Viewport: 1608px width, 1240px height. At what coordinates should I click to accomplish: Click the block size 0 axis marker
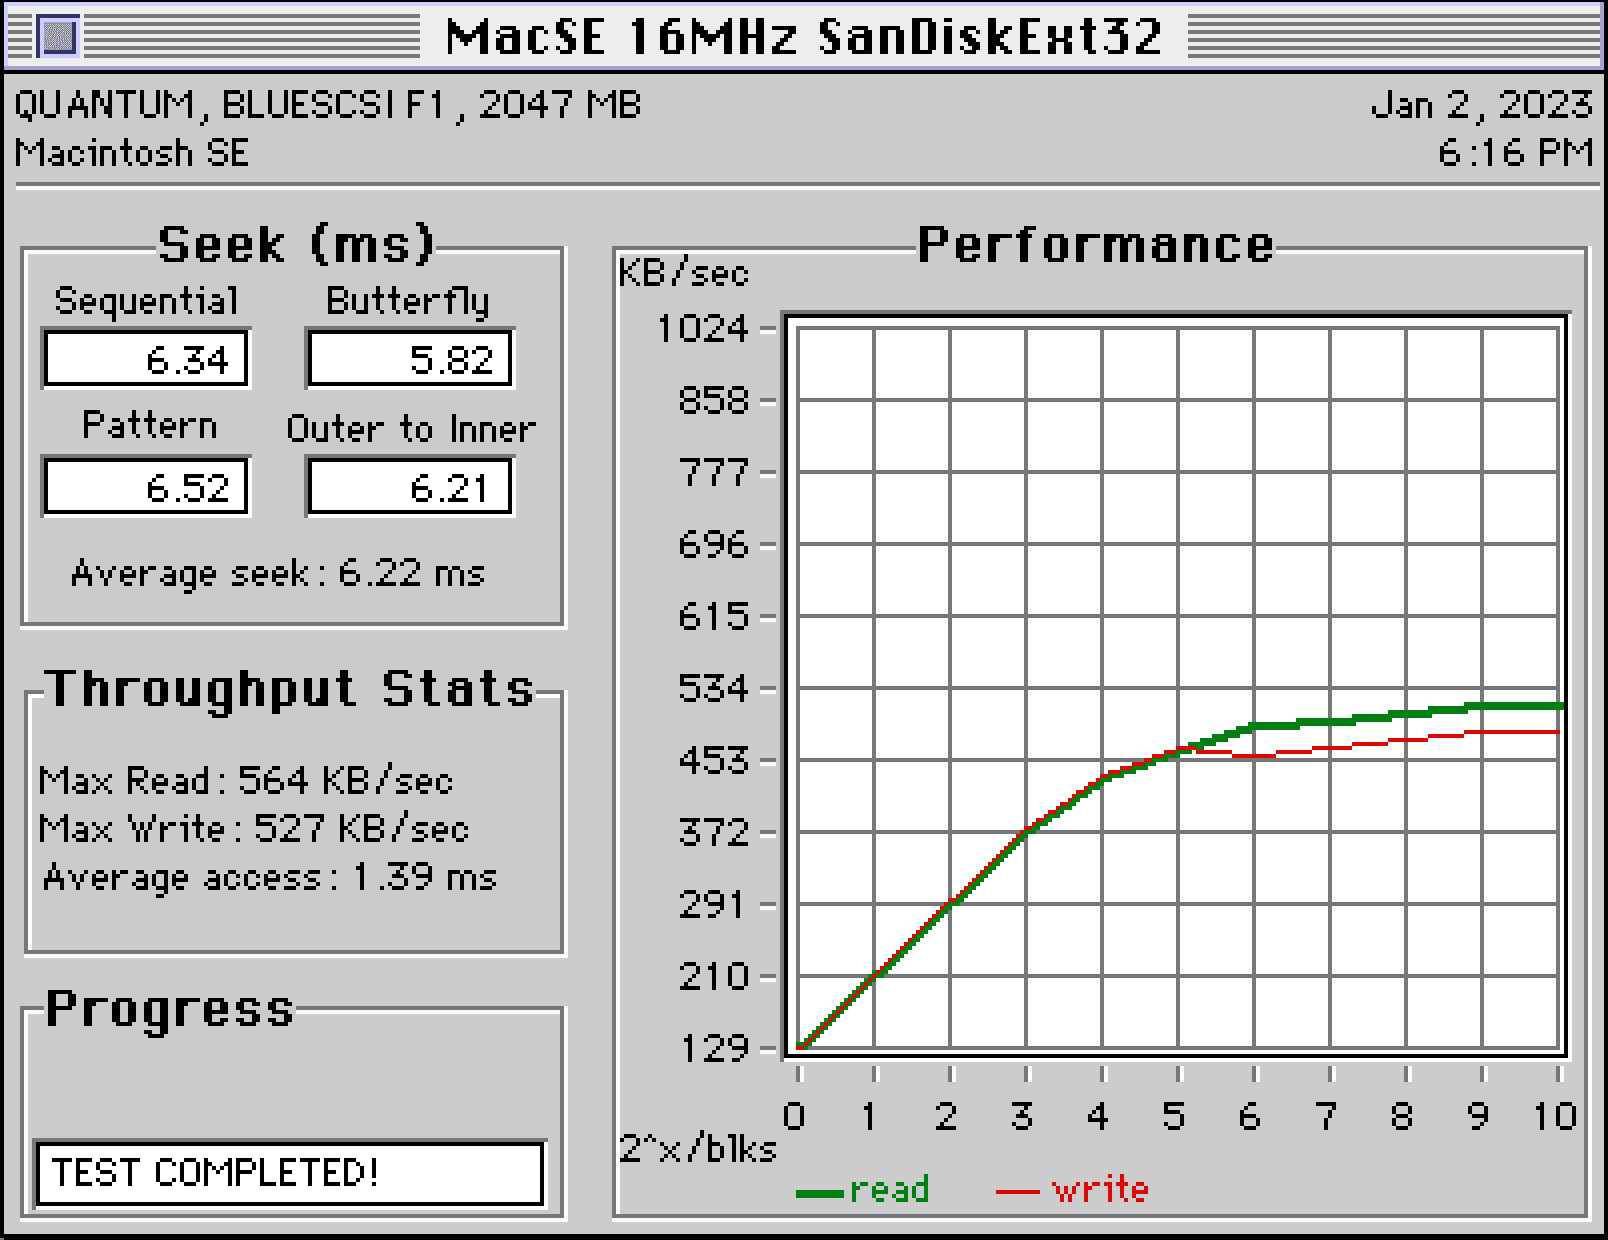pyautogui.click(x=795, y=1116)
